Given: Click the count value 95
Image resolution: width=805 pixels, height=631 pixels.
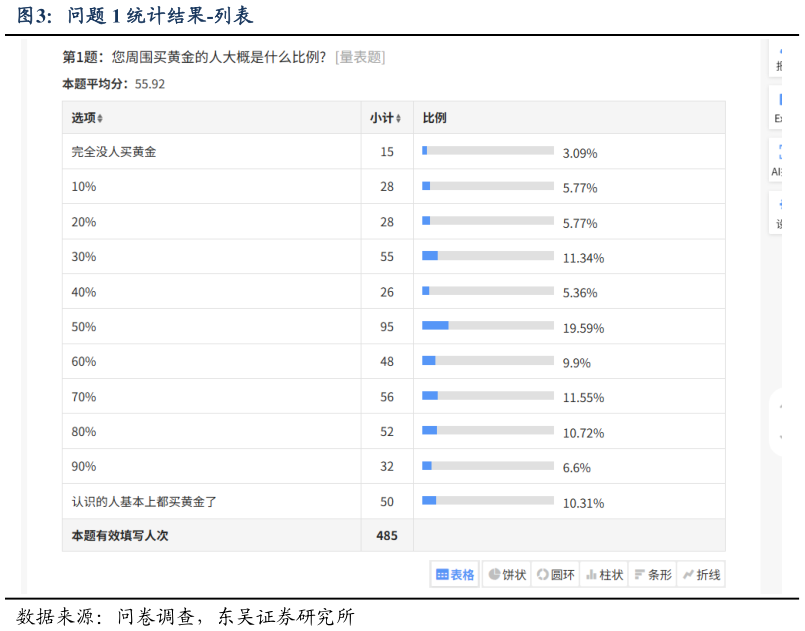Looking at the screenshot, I should pyautogui.click(x=387, y=327).
